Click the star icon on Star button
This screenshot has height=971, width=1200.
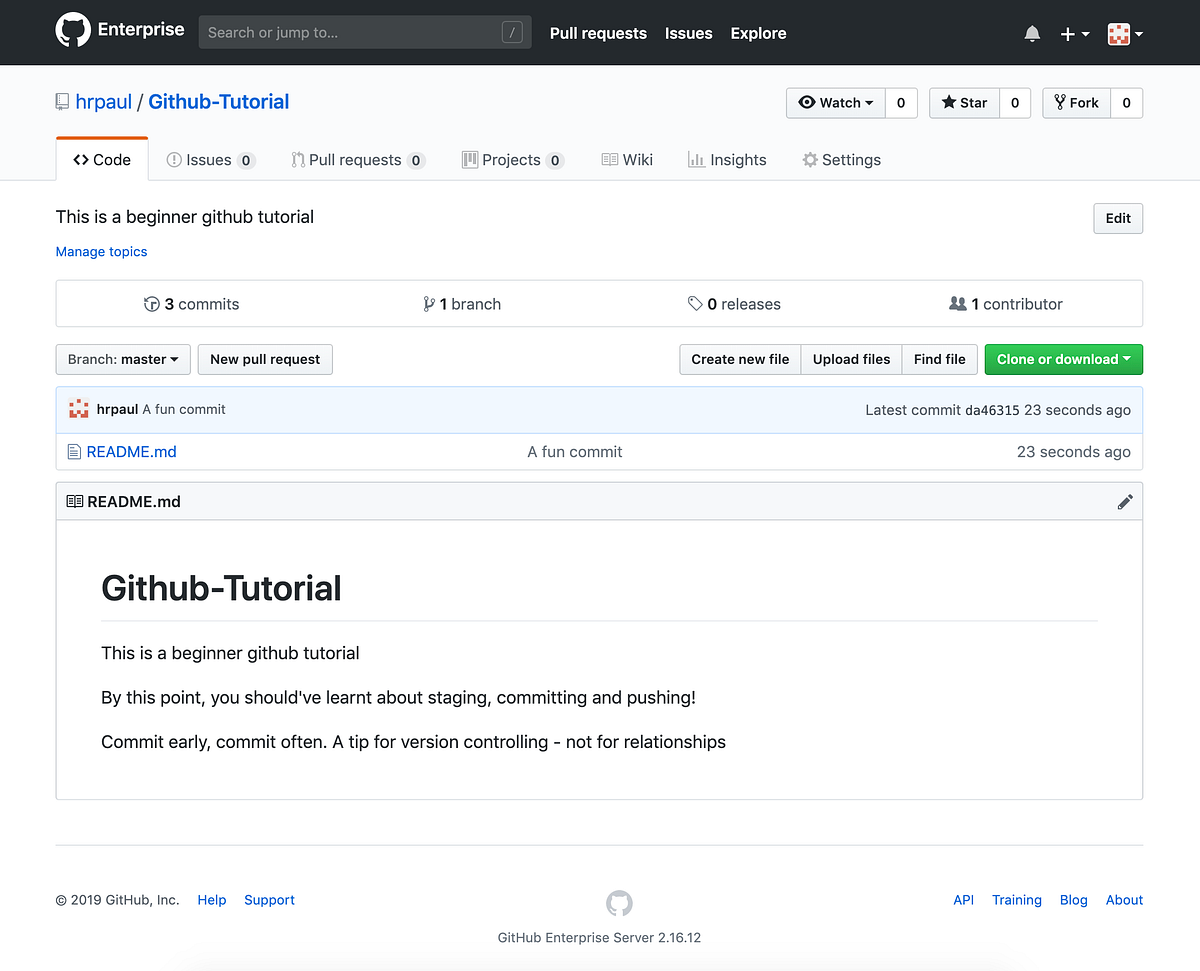[947, 102]
